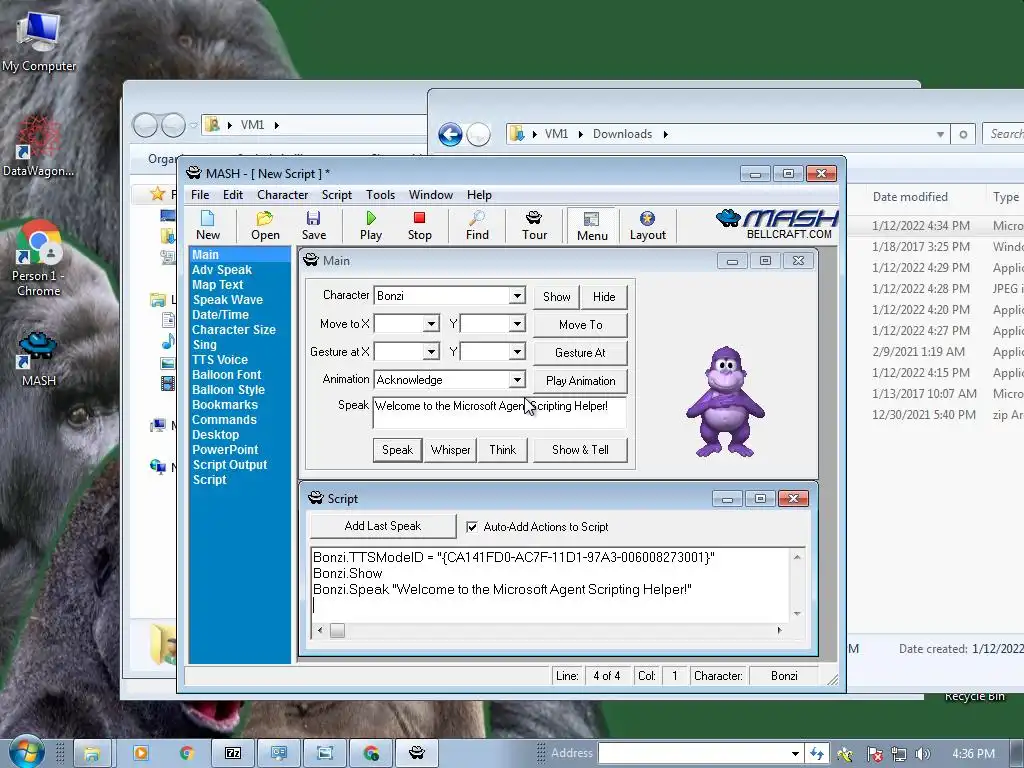Open the Window menu
The image size is (1024, 768).
[430, 195]
